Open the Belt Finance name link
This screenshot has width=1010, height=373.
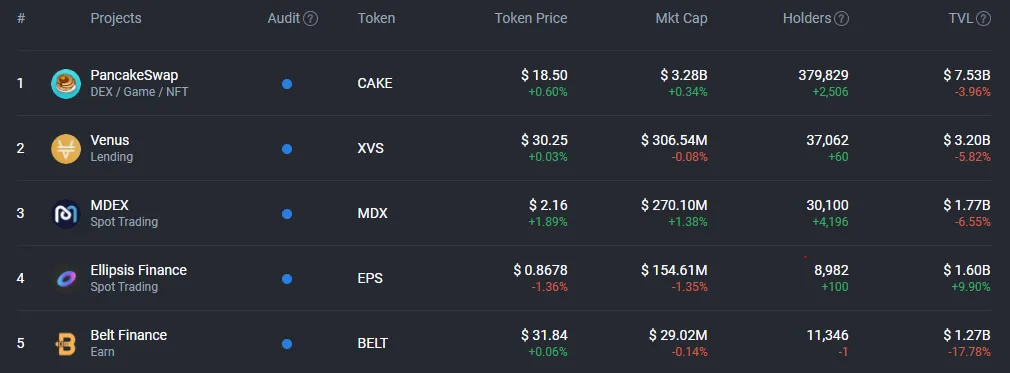coord(129,335)
